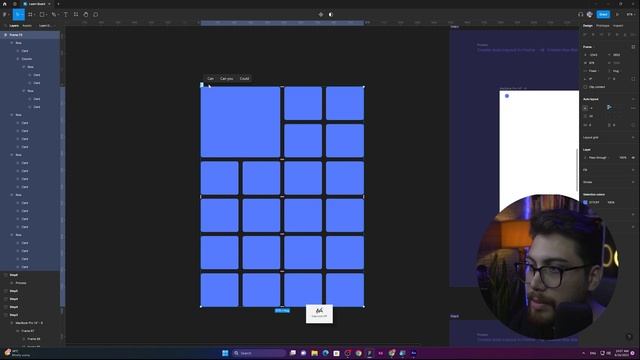Screen dimensions: 640x360
Task: Click the Use as mask icon
Action: tap(331, 14)
